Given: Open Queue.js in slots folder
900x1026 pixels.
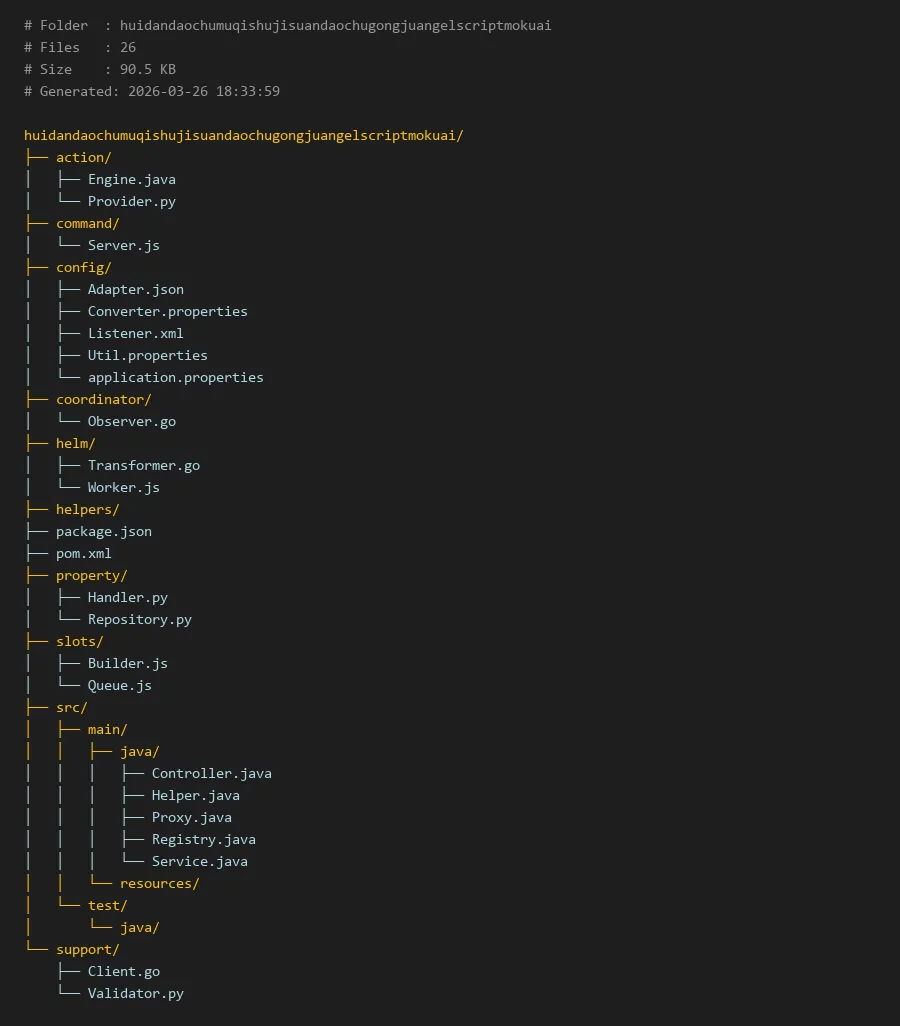Looking at the screenshot, I should point(119,685).
